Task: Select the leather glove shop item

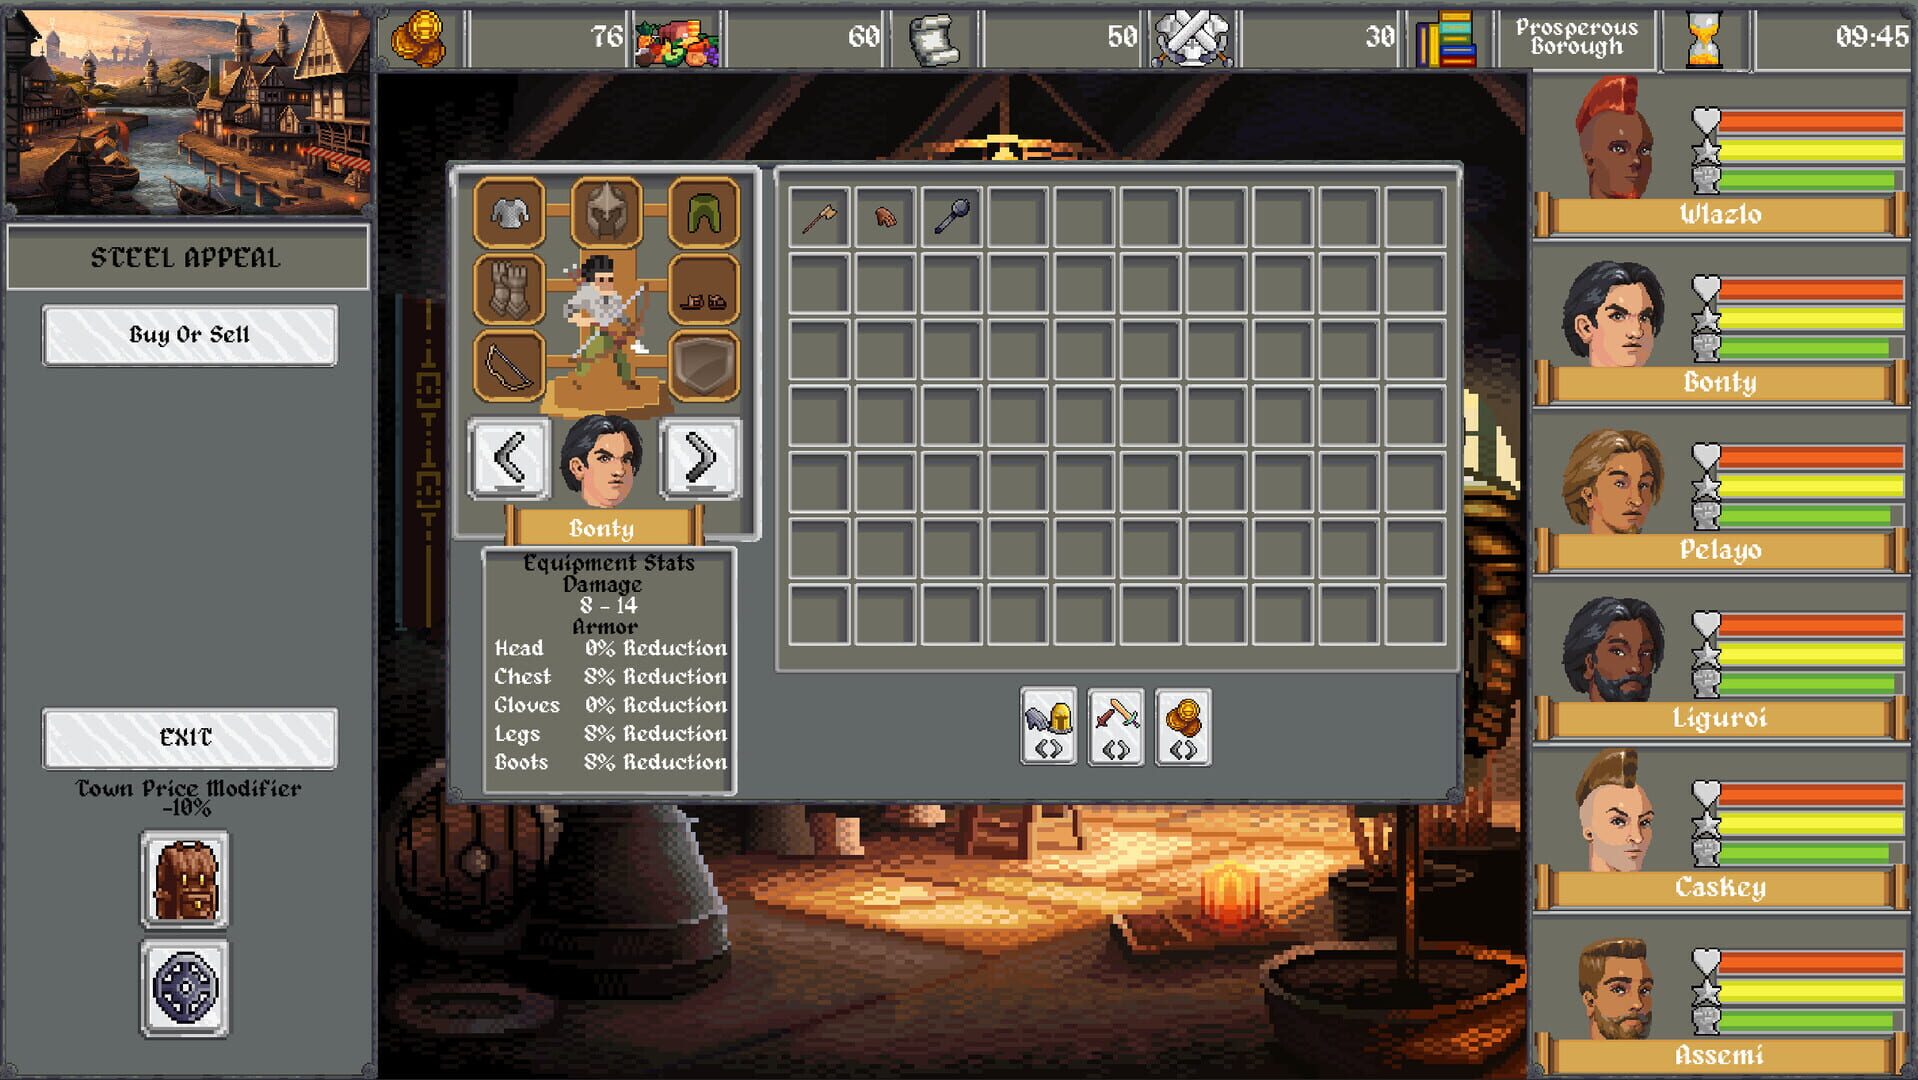Action: pyautogui.click(x=887, y=214)
